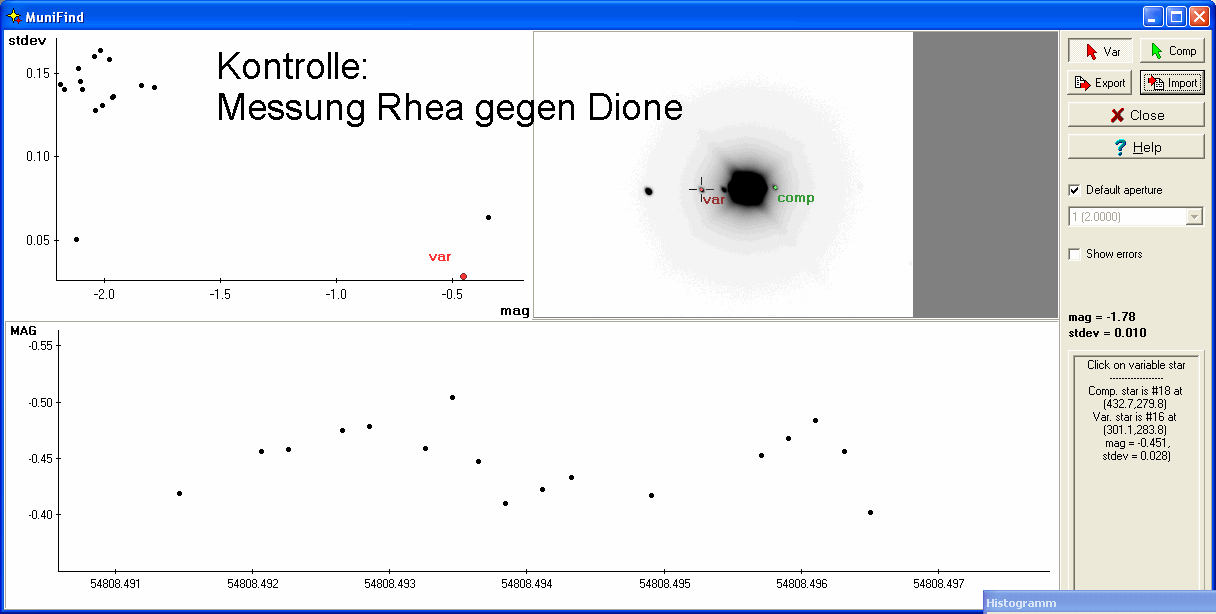
Task: Select the Var star picker button
Action: [x=1099, y=51]
